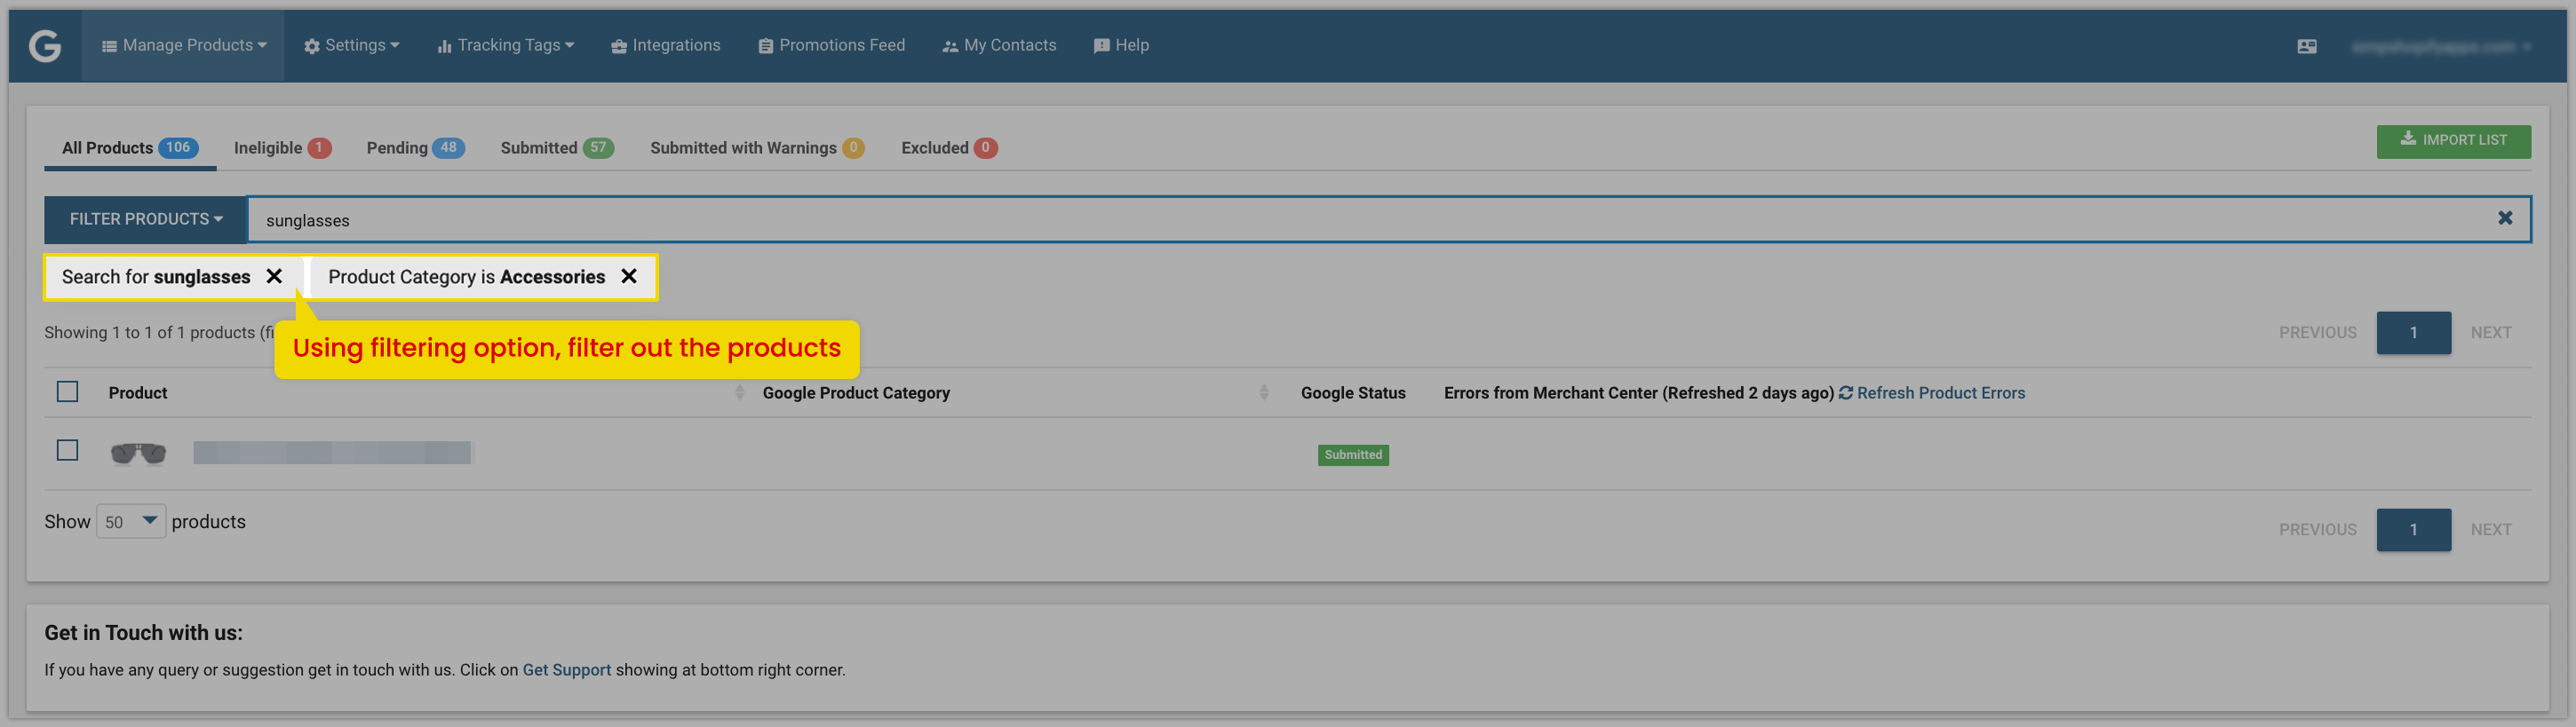Screen dimensions: 2576x727
Task: Tick the select-all checkbox in the table header
Action: tap(67, 392)
